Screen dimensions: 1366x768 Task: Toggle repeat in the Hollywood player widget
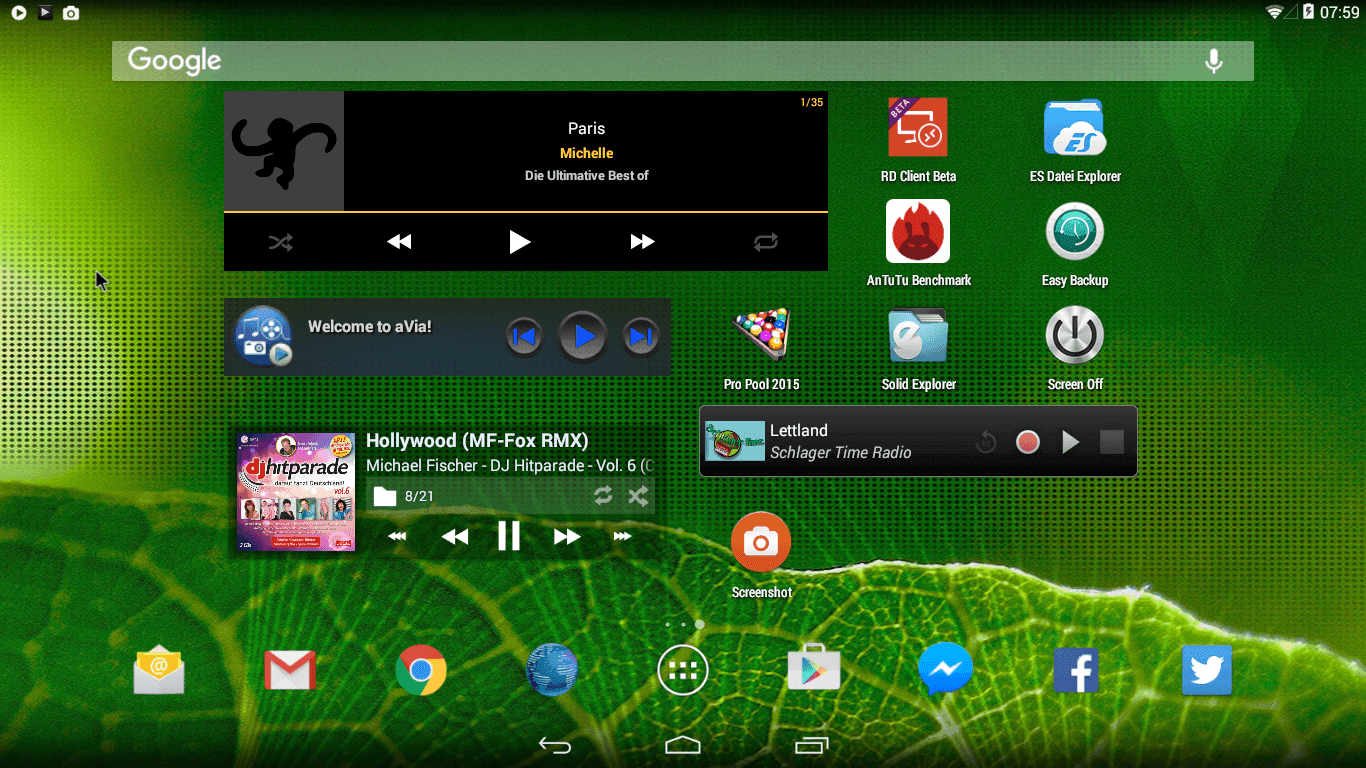point(603,496)
